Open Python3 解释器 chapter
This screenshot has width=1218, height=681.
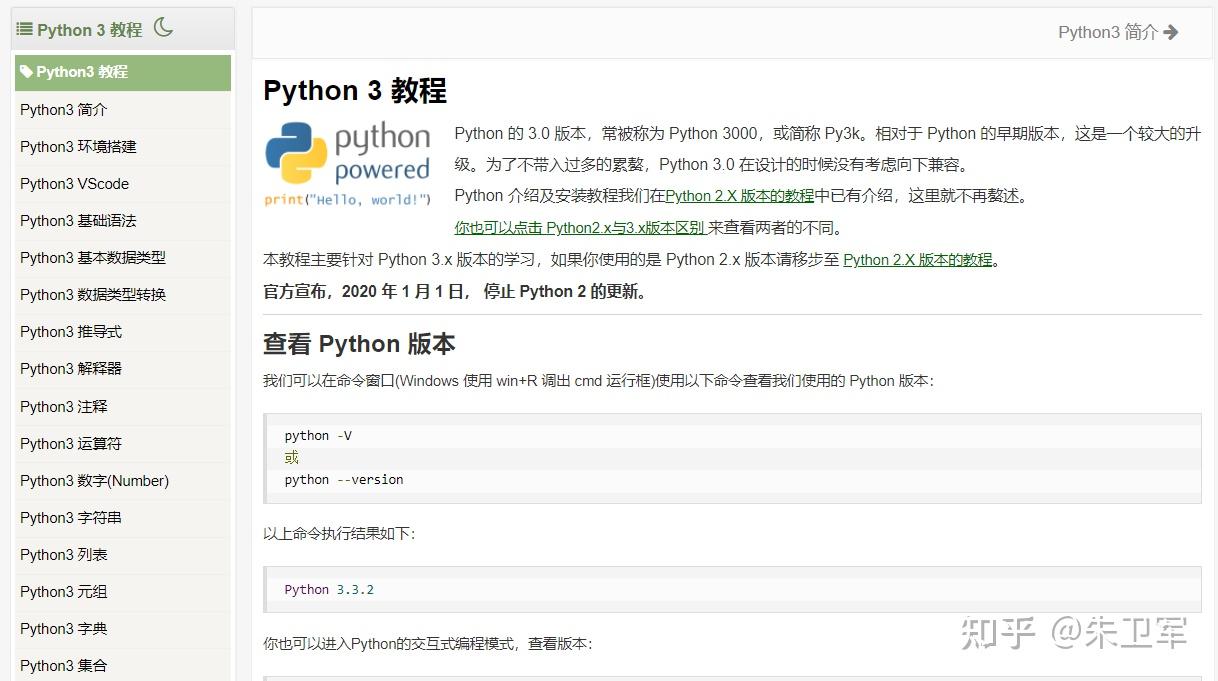click(71, 368)
